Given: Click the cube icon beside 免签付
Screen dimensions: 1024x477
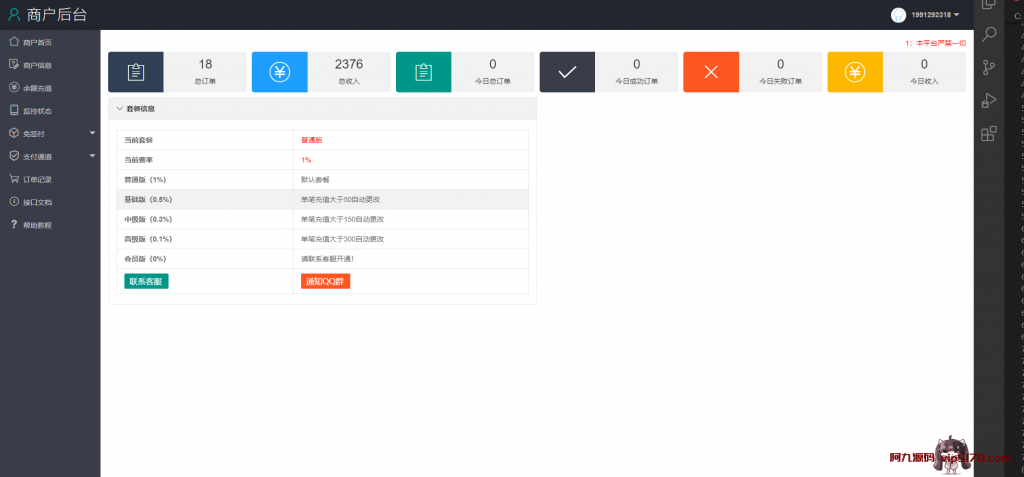Looking at the screenshot, I should pyautogui.click(x=13, y=133).
